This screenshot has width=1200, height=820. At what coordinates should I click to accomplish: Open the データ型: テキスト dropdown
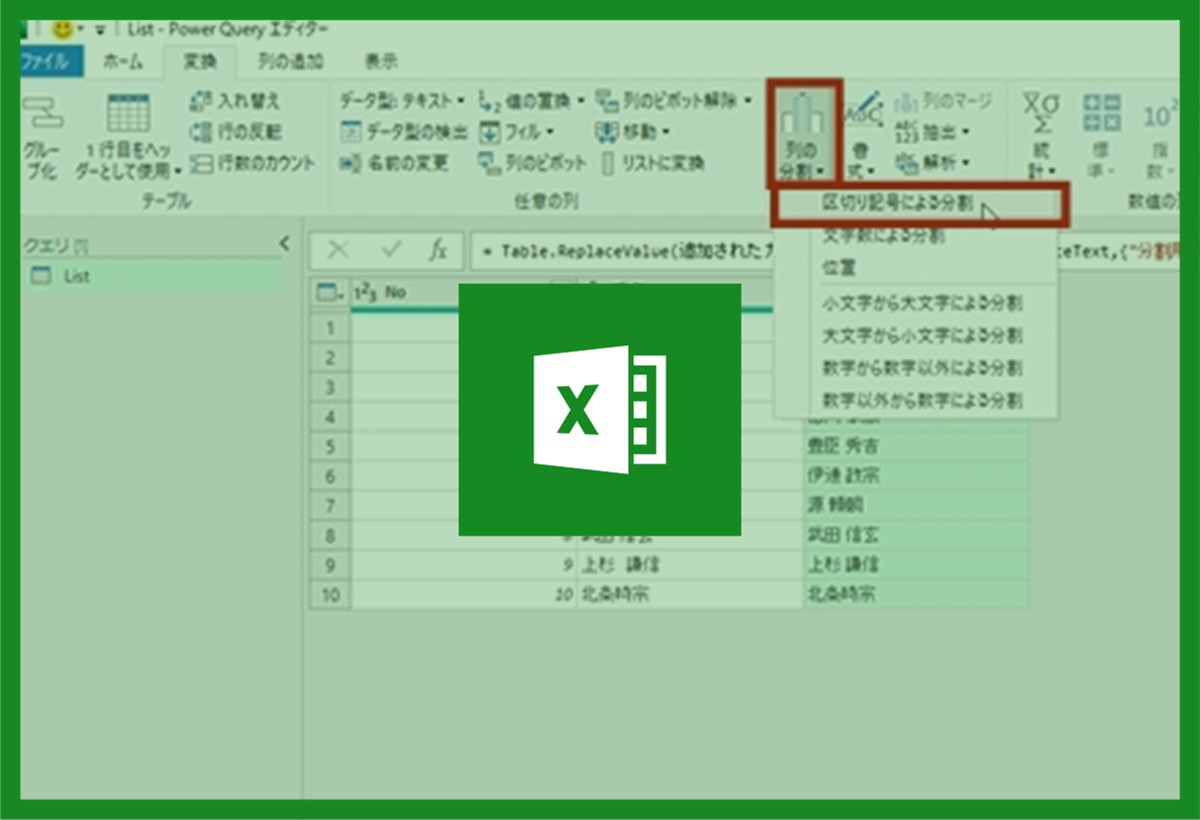pyautogui.click(x=460, y=101)
